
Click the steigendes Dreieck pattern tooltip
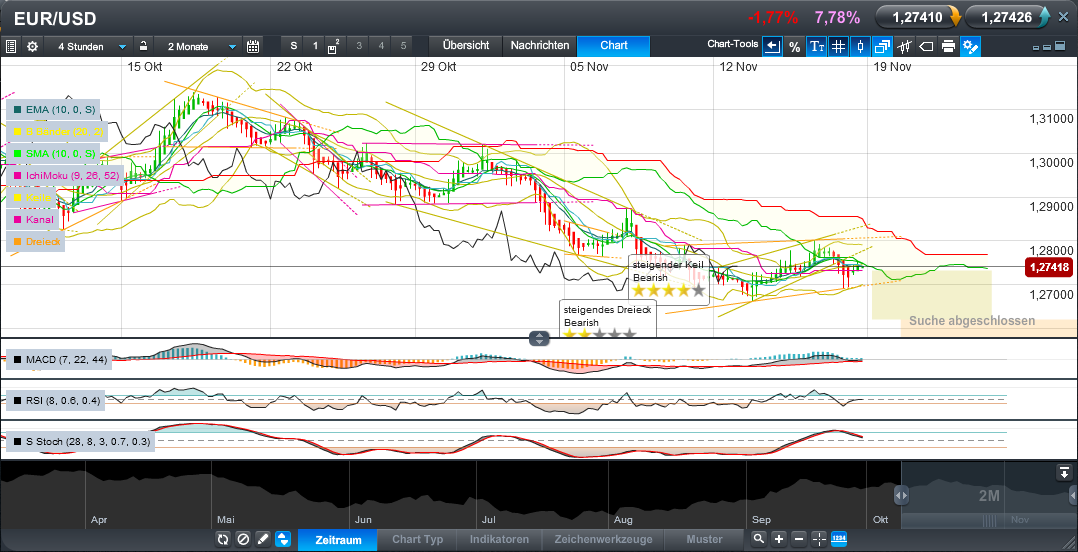(608, 319)
